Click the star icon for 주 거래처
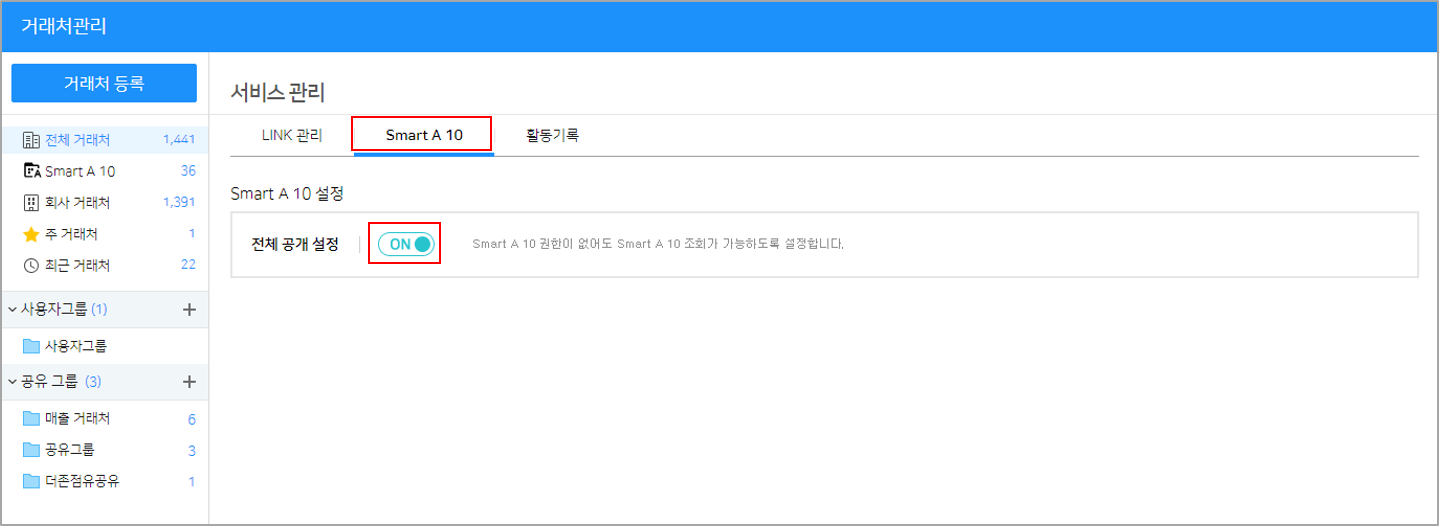The height and width of the screenshot is (526, 1439). (x=30, y=234)
